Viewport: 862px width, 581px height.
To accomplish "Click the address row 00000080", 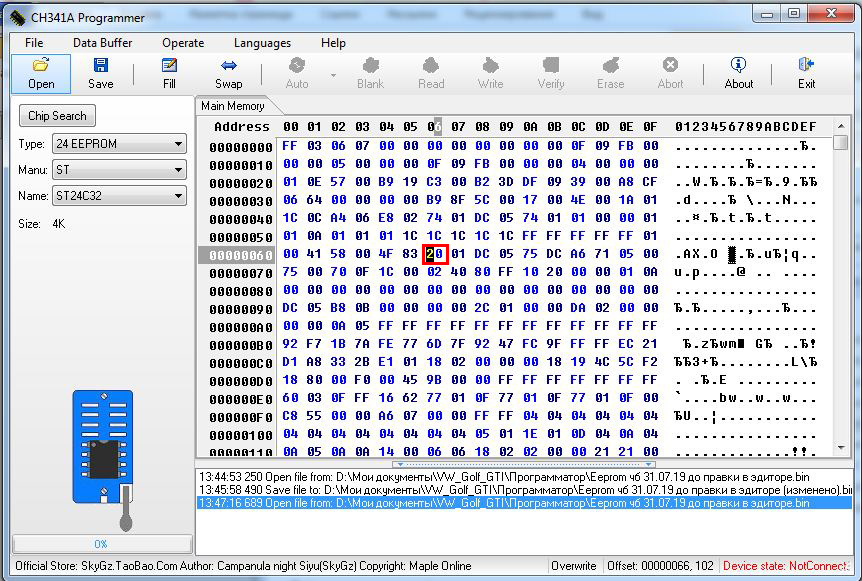I will [x=241, y=291].
